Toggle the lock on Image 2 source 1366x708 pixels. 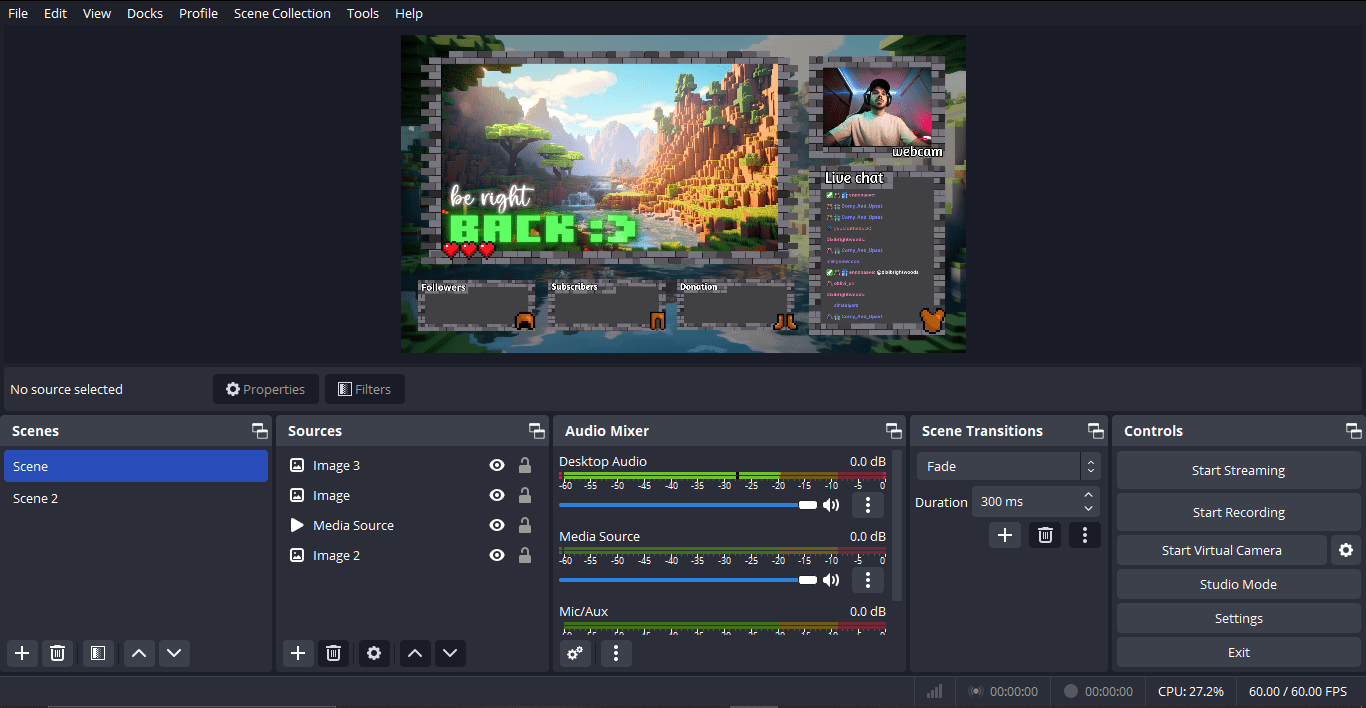525,555
